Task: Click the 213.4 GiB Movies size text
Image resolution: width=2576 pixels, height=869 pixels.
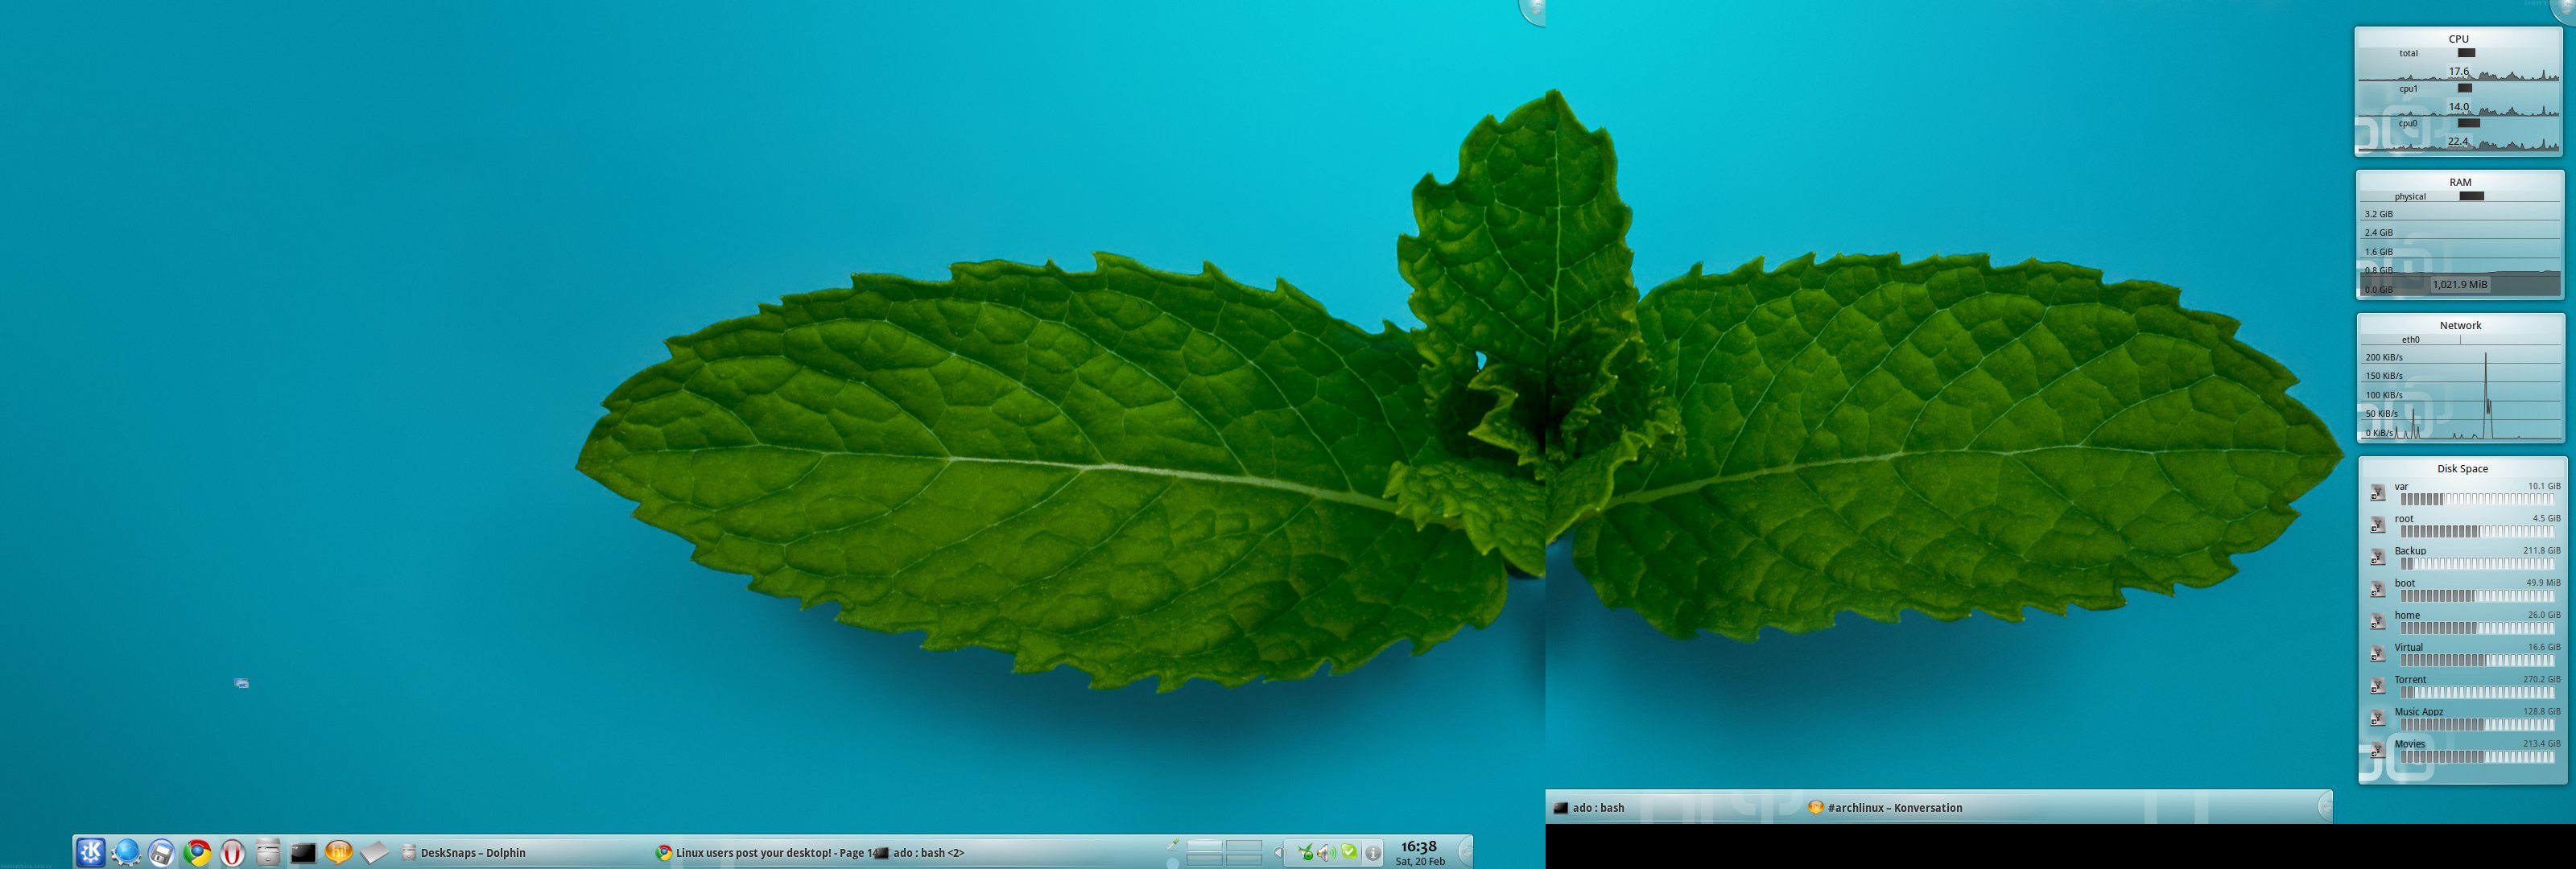Action: (2542, 743)
